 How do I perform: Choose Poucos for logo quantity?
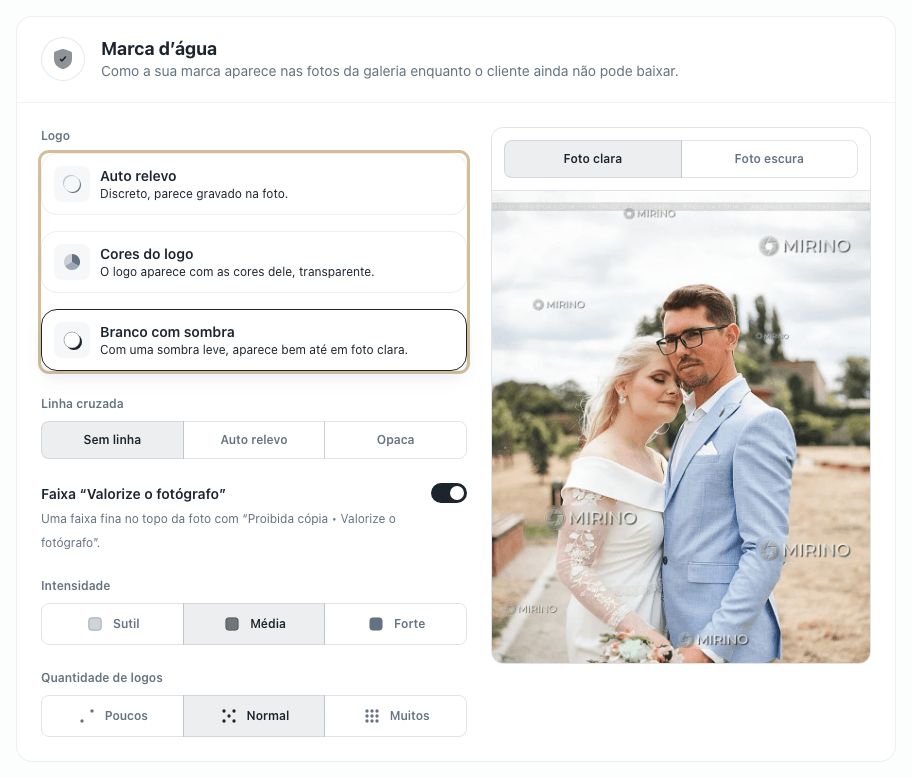112,716
